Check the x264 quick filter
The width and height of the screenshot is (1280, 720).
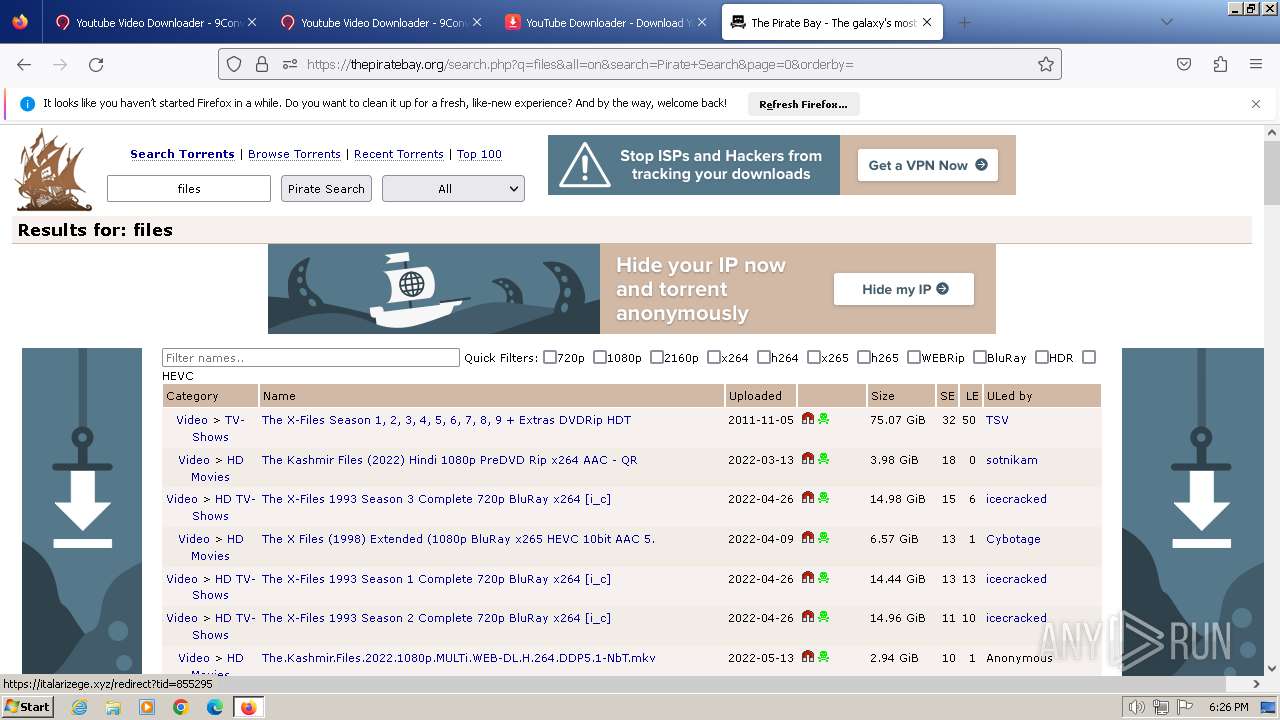tap(714, 357)
